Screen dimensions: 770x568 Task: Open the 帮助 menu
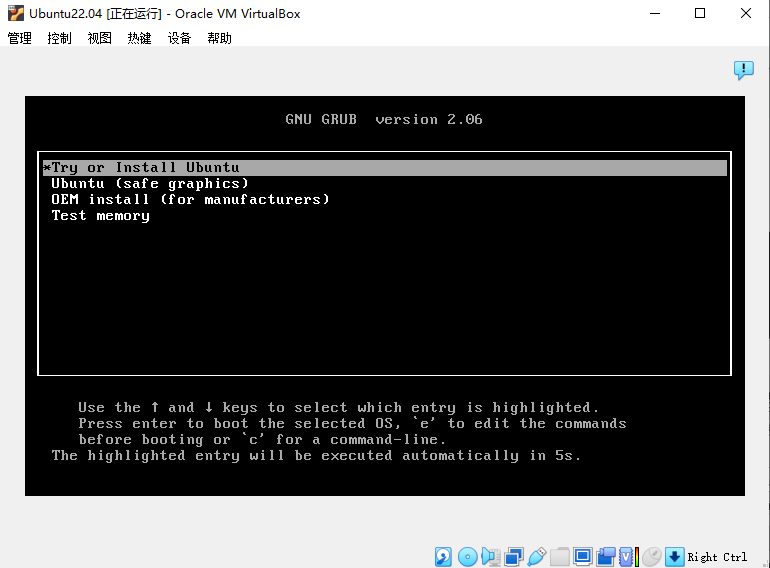pyautogui.click(x=220, y=38)
